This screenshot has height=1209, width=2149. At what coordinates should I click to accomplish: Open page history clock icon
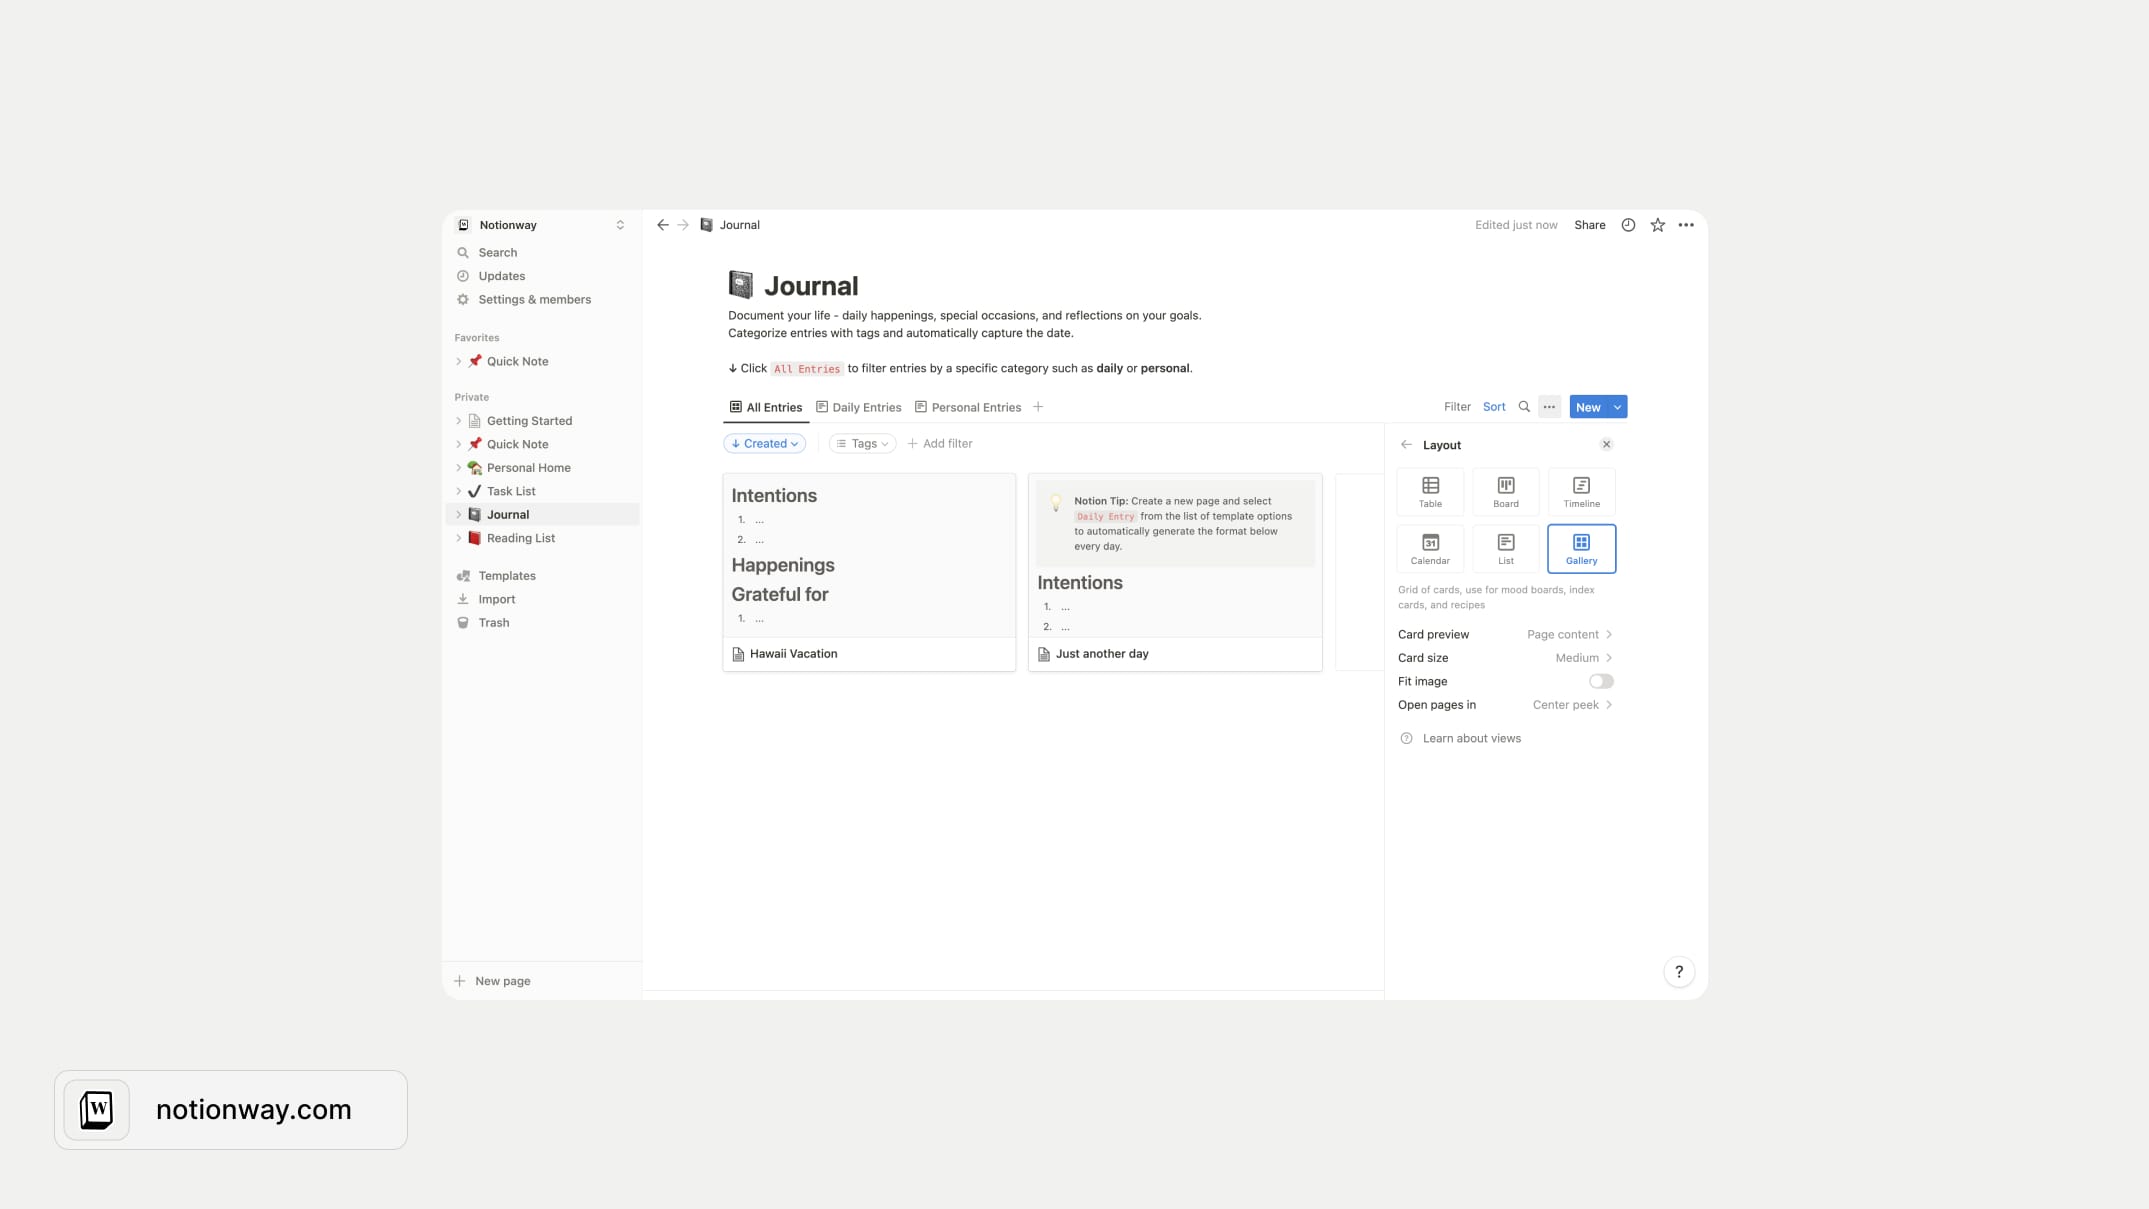pos(1628,225)
